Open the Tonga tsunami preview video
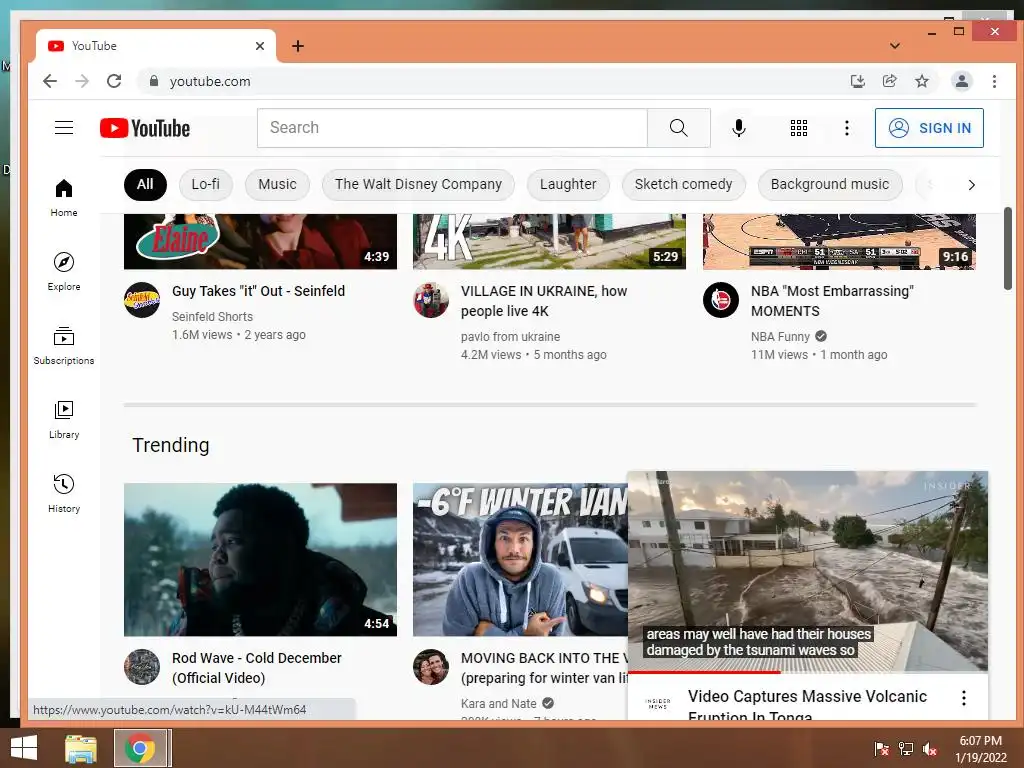The height and width of the screenshot is (768, 1024). (x=808, y=571)
